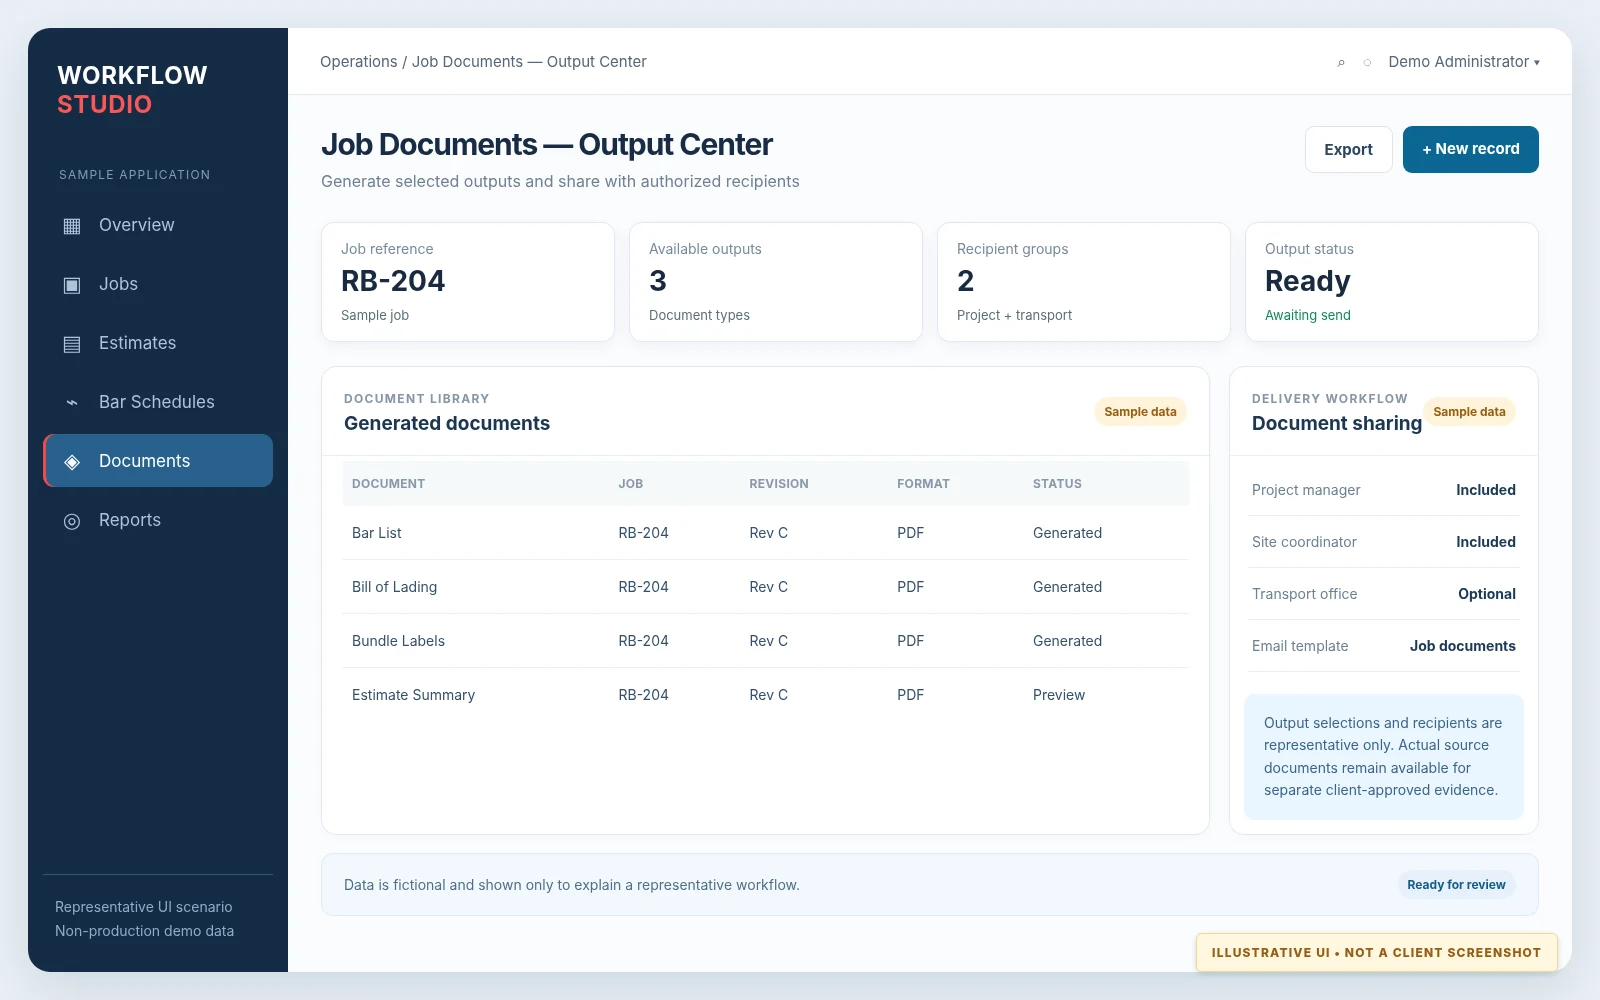
Task: Click PDF format in Bundle Labels row
Action: pos(910,641)
